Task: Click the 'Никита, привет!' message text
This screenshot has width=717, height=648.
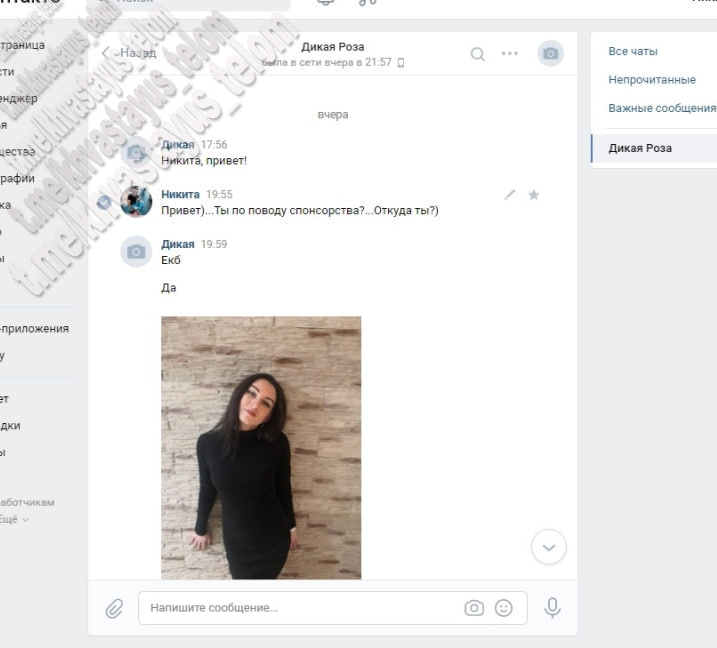Action: (204, 161)
